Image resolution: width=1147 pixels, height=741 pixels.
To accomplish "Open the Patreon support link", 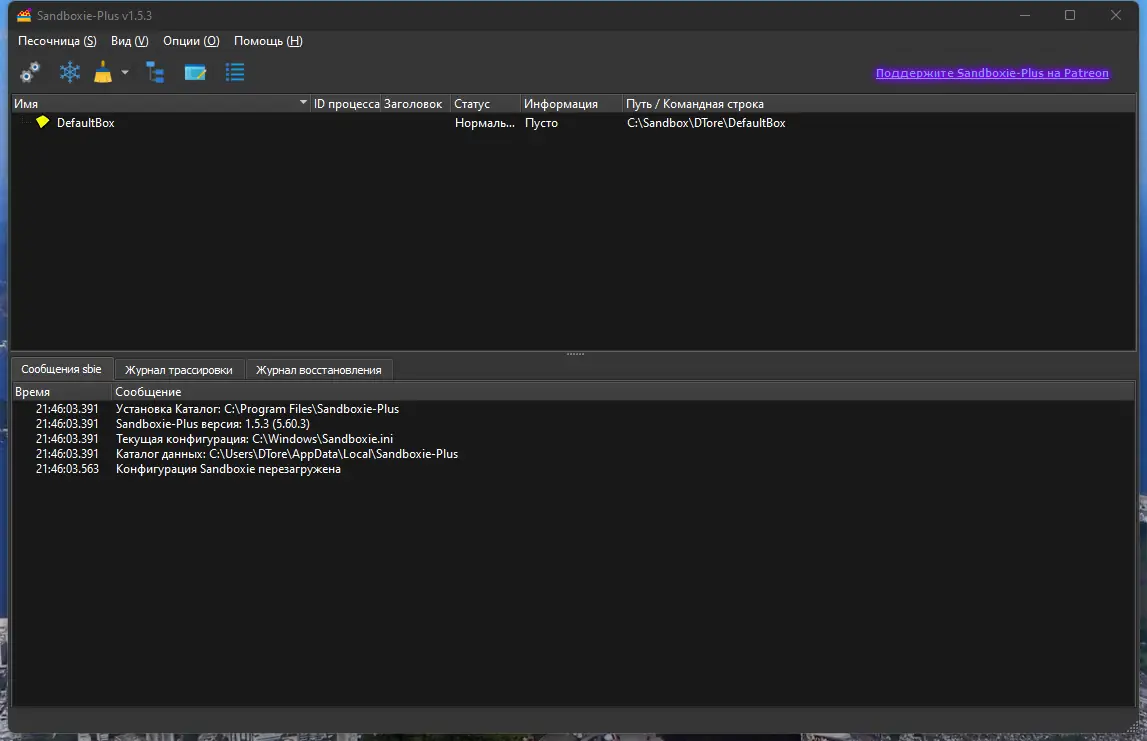I will click(x=992, y=73).
